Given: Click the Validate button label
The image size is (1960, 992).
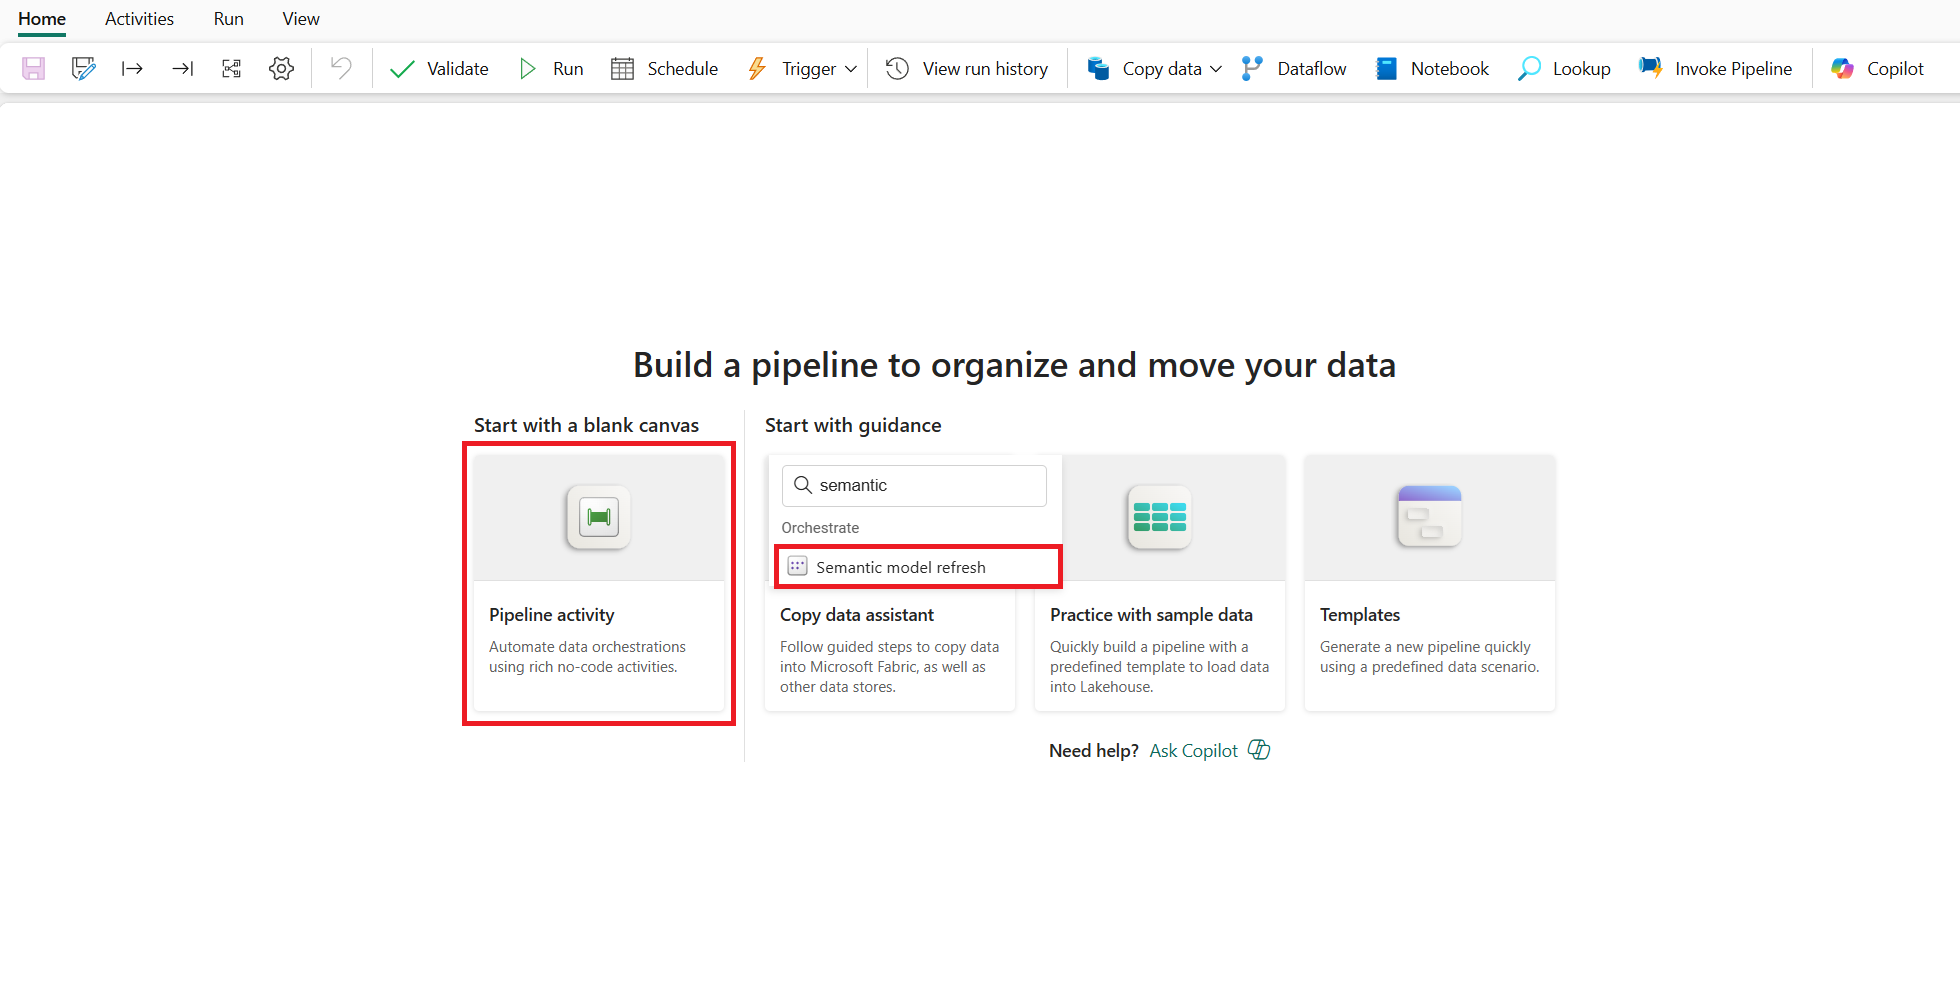Looking at the screenshot, I should pyautogui.click(x=458, y=69).
